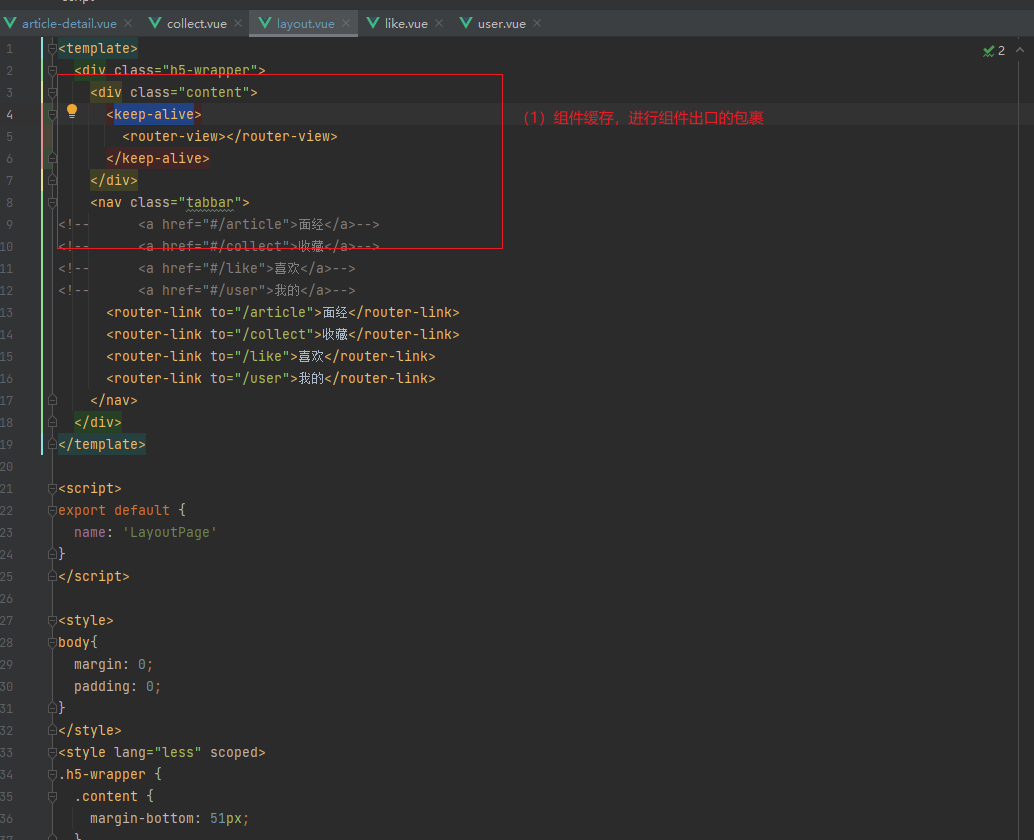Close the layout.vue tab
Image resolution: width=1034 pixels, height=840 pixels.
[x=346, y=23]
